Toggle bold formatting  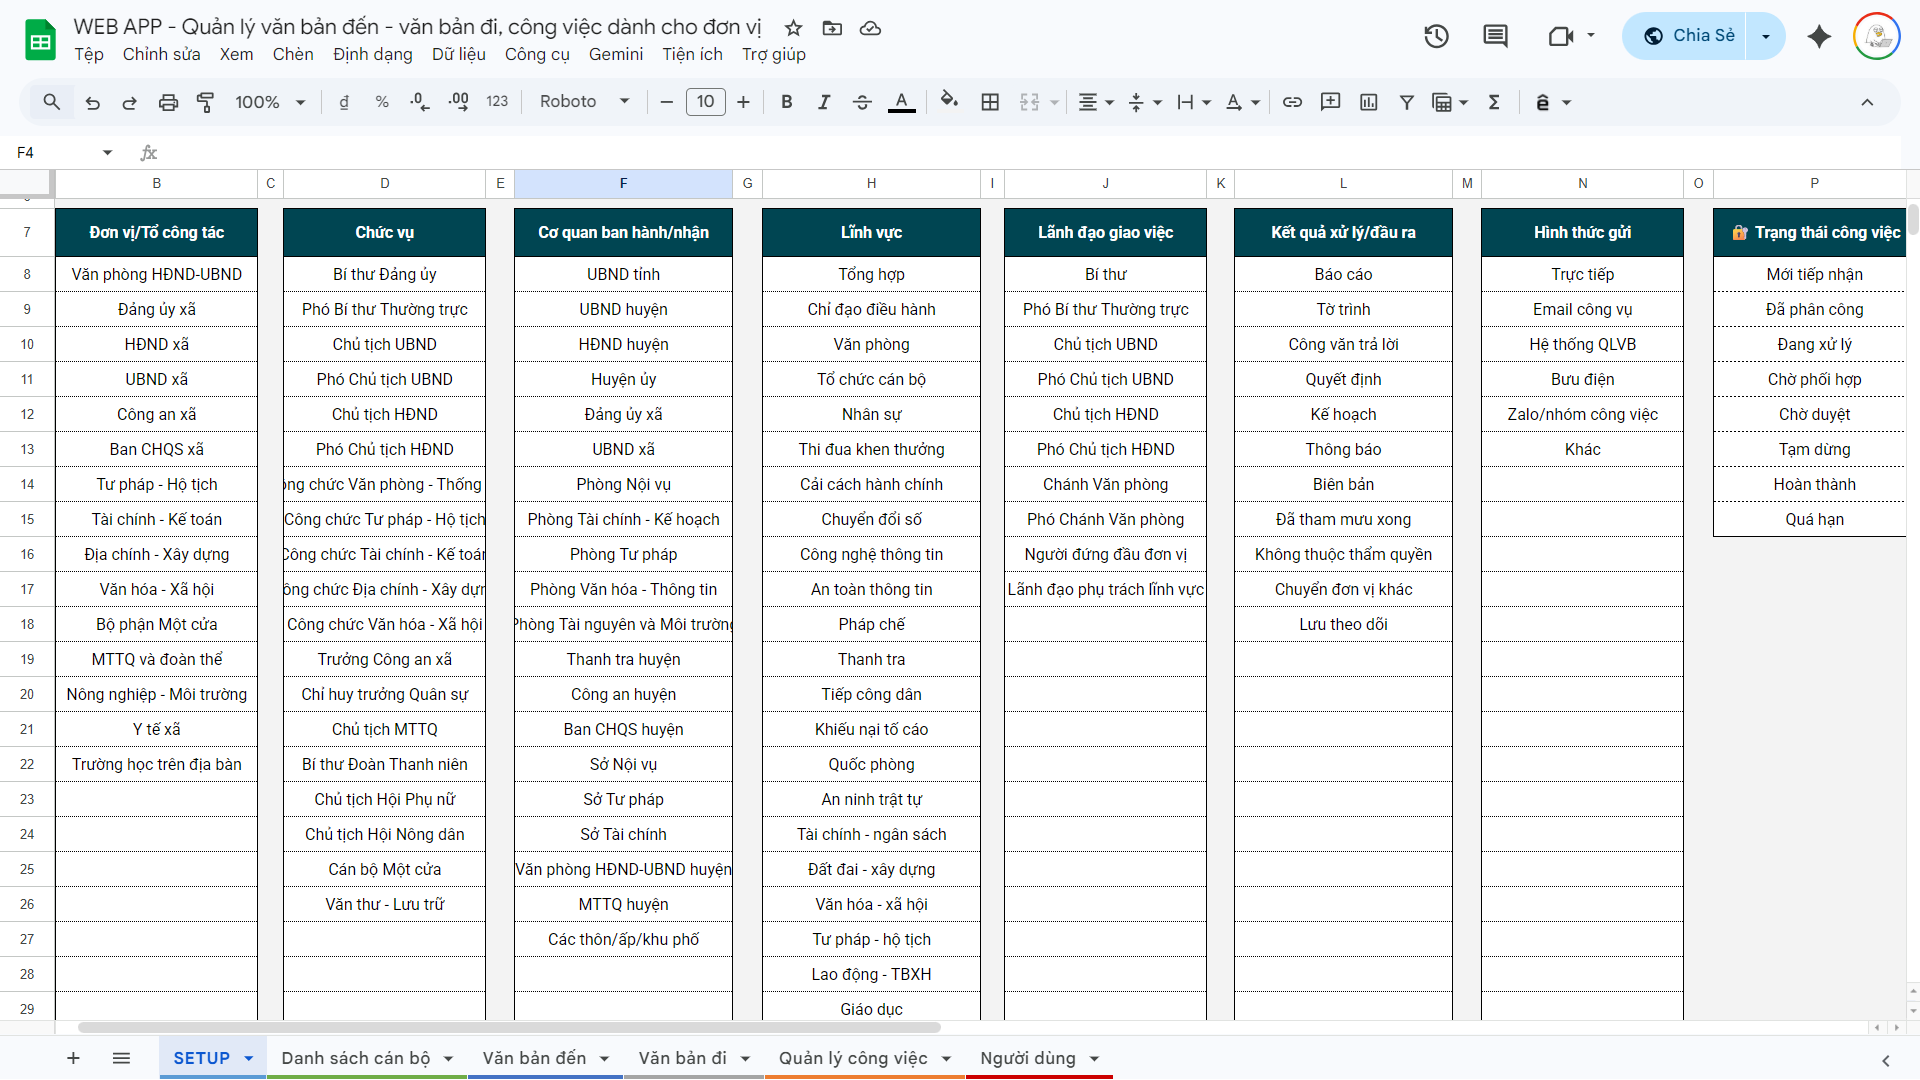(787, 102)
